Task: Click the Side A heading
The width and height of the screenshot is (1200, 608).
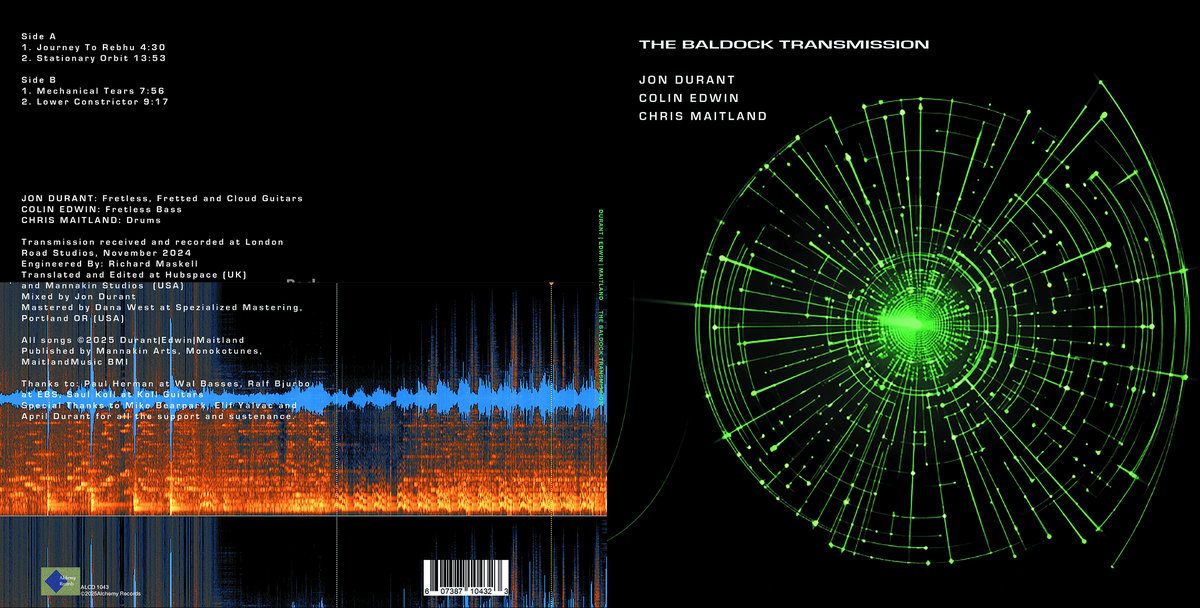Action: click(x=40, y=34)
